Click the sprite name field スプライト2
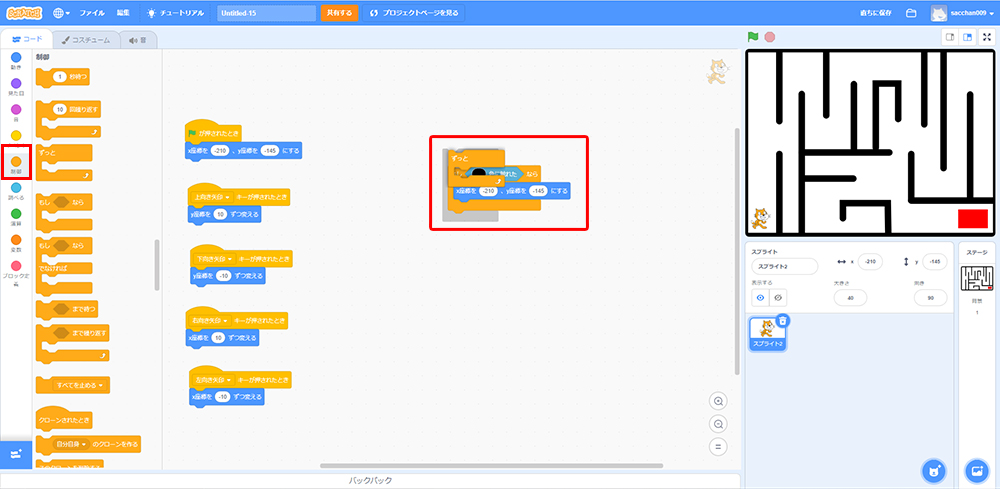The image size is (1000, 489). [x=784, y=267]
